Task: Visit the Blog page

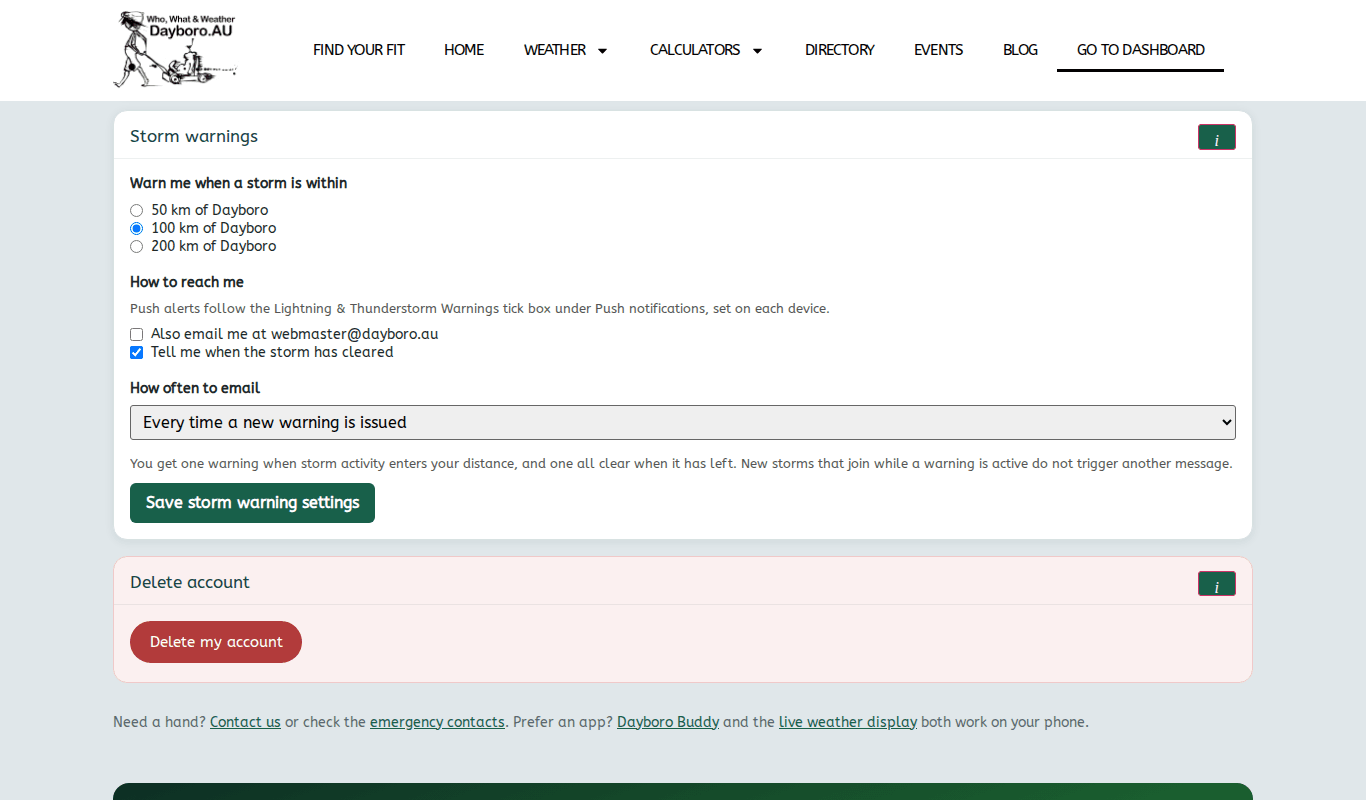Action: (x=1020, y=50)
